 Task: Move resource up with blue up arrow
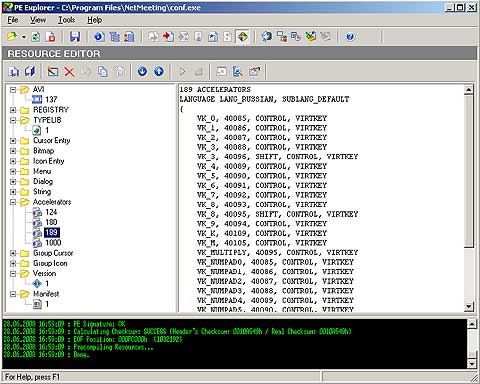point(159,71)
